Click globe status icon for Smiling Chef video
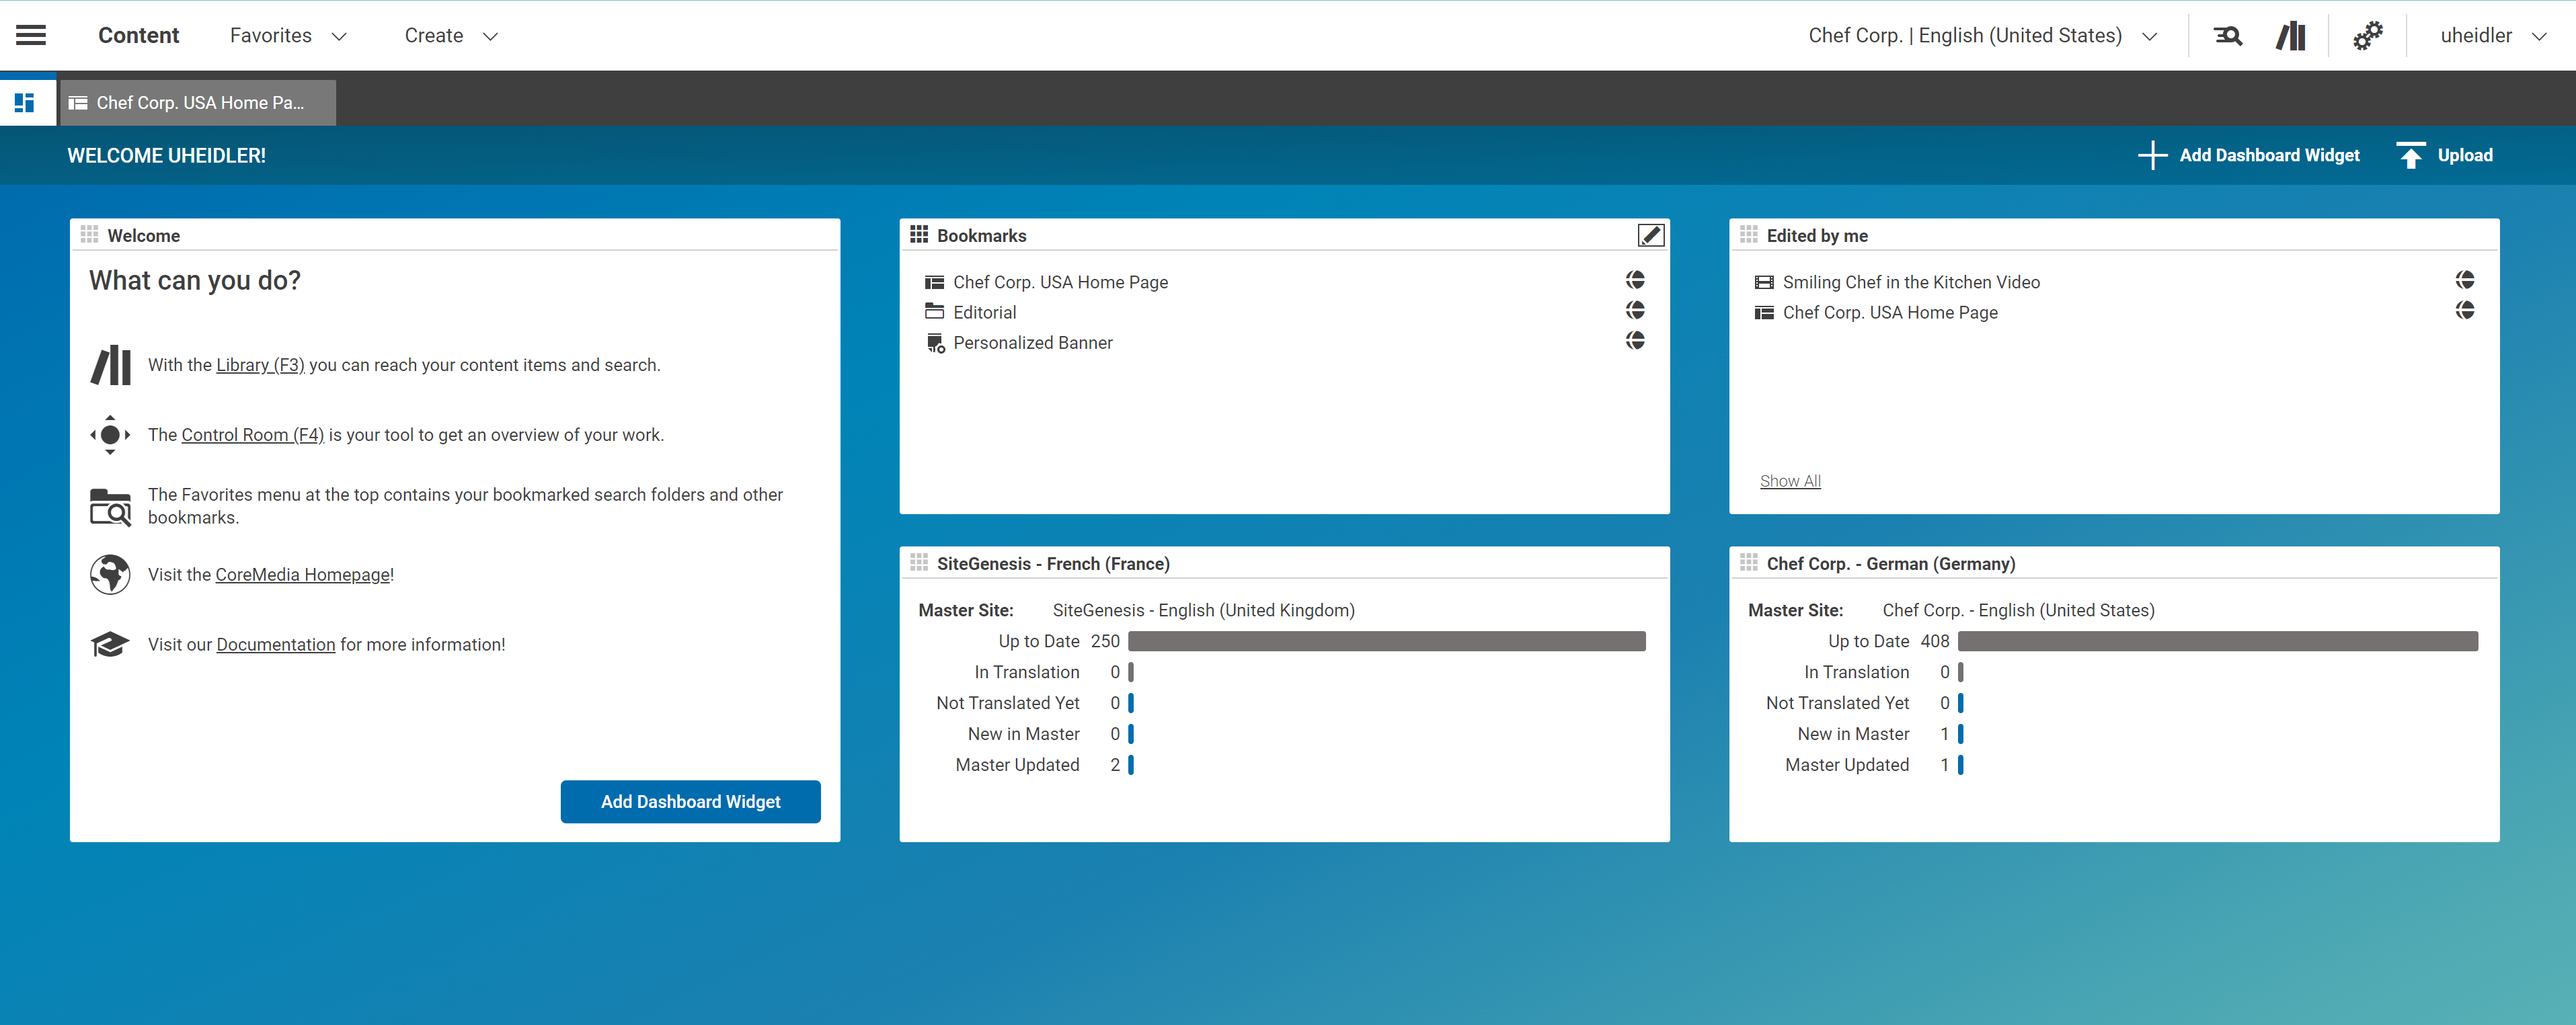 tap(2464, 280)
